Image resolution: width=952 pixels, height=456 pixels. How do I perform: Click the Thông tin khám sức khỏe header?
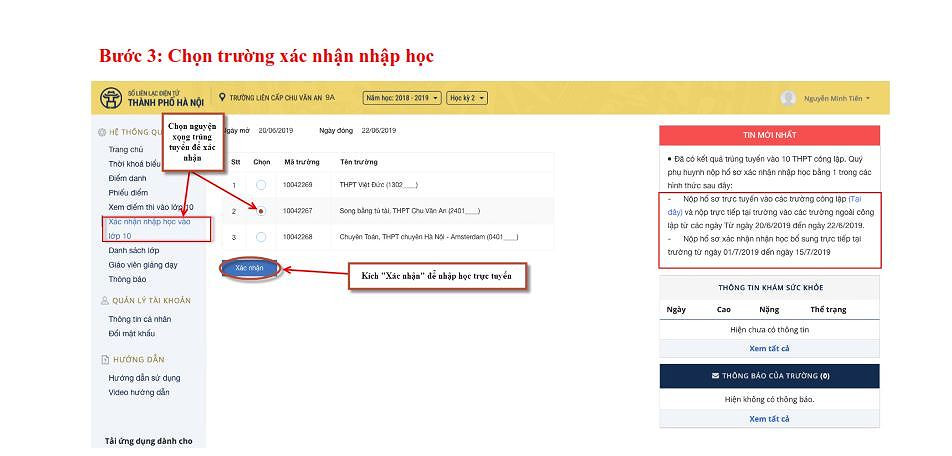coord(770,287)
